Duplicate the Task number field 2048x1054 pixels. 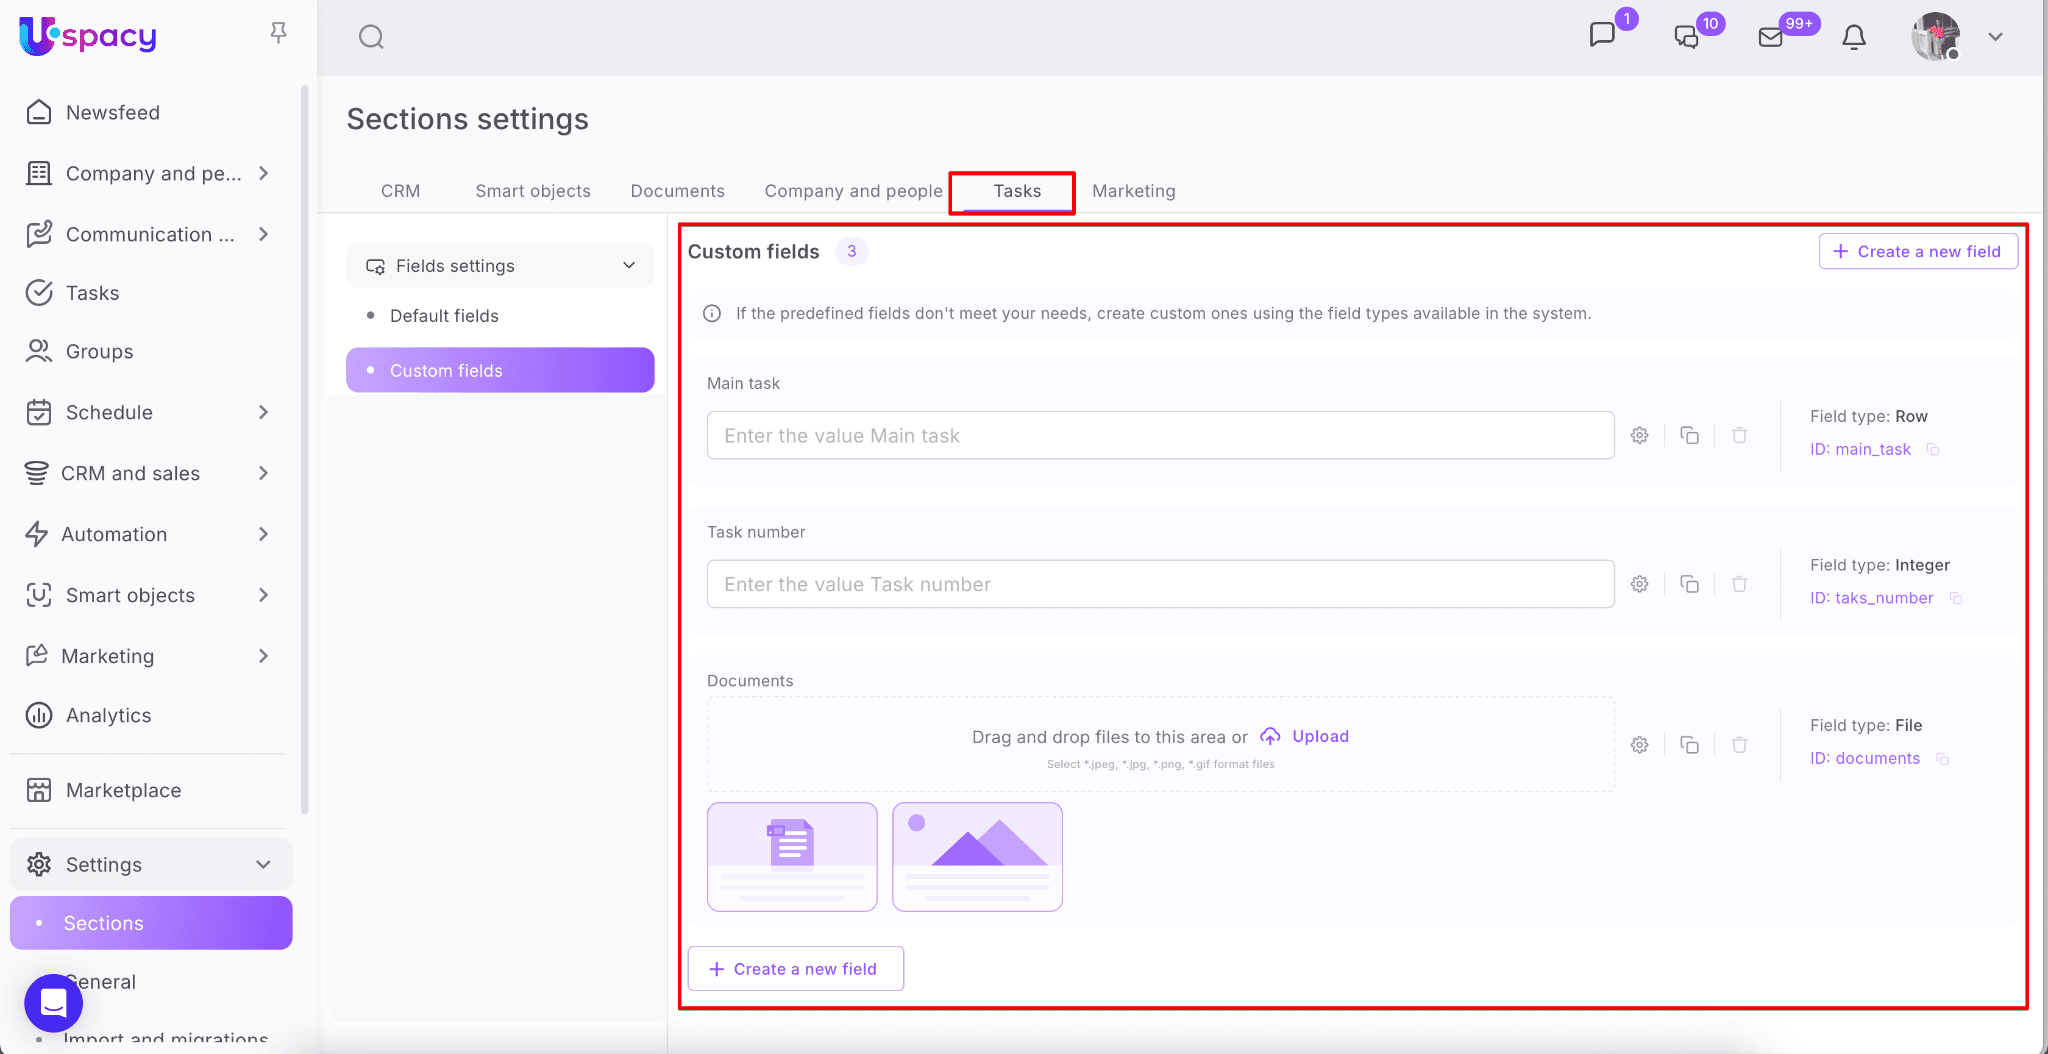coord(1689,584)
